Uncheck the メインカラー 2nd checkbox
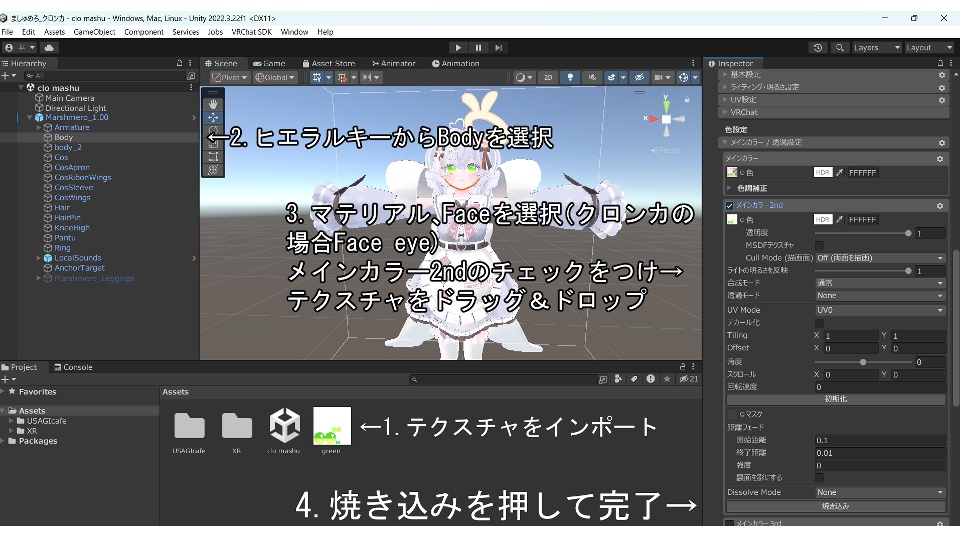The image size is (960, 540). pyautogui.click(x=729, y=205)
